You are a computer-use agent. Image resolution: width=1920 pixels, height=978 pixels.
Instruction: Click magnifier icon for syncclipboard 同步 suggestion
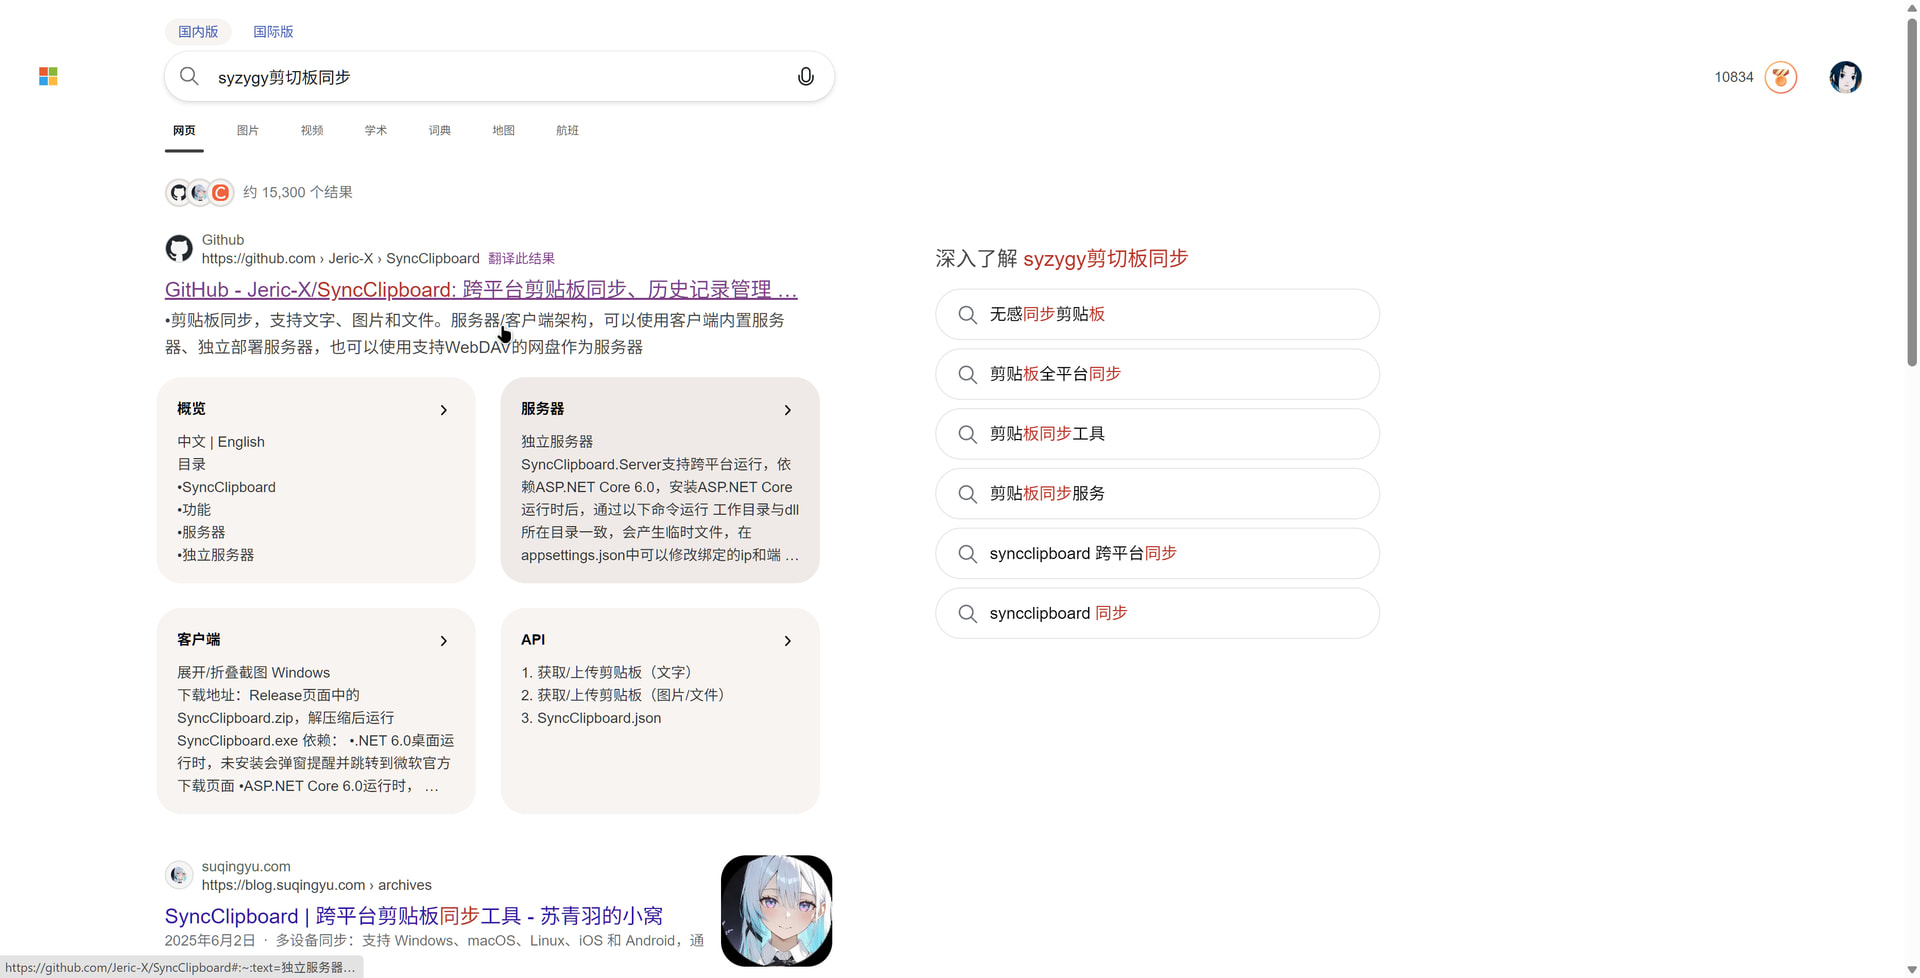pos(967,614)
